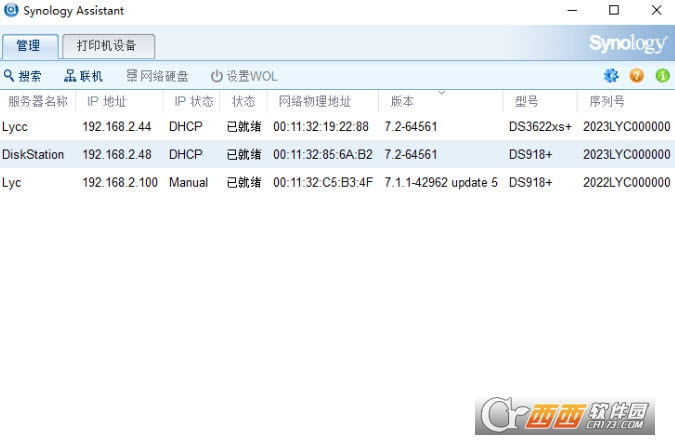Sort by IP 状态 column header
Screen dimensions: 675x445
coord(193,102)
